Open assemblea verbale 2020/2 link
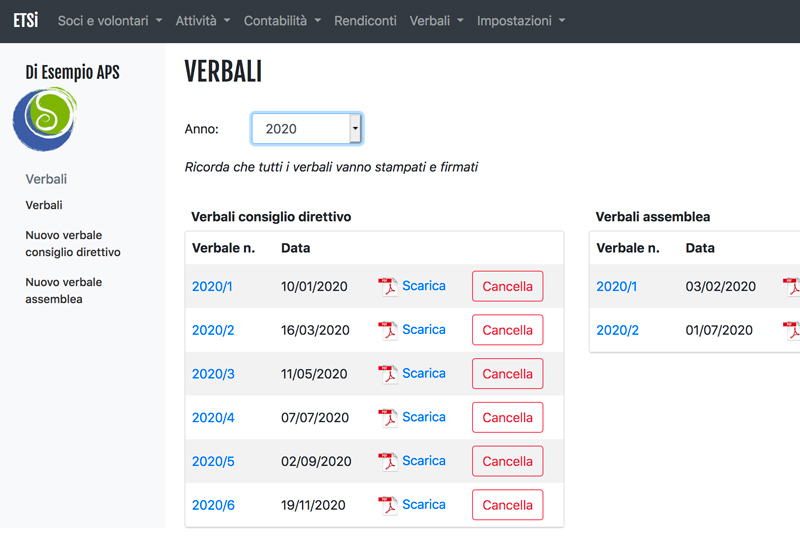 click(617, 330)
